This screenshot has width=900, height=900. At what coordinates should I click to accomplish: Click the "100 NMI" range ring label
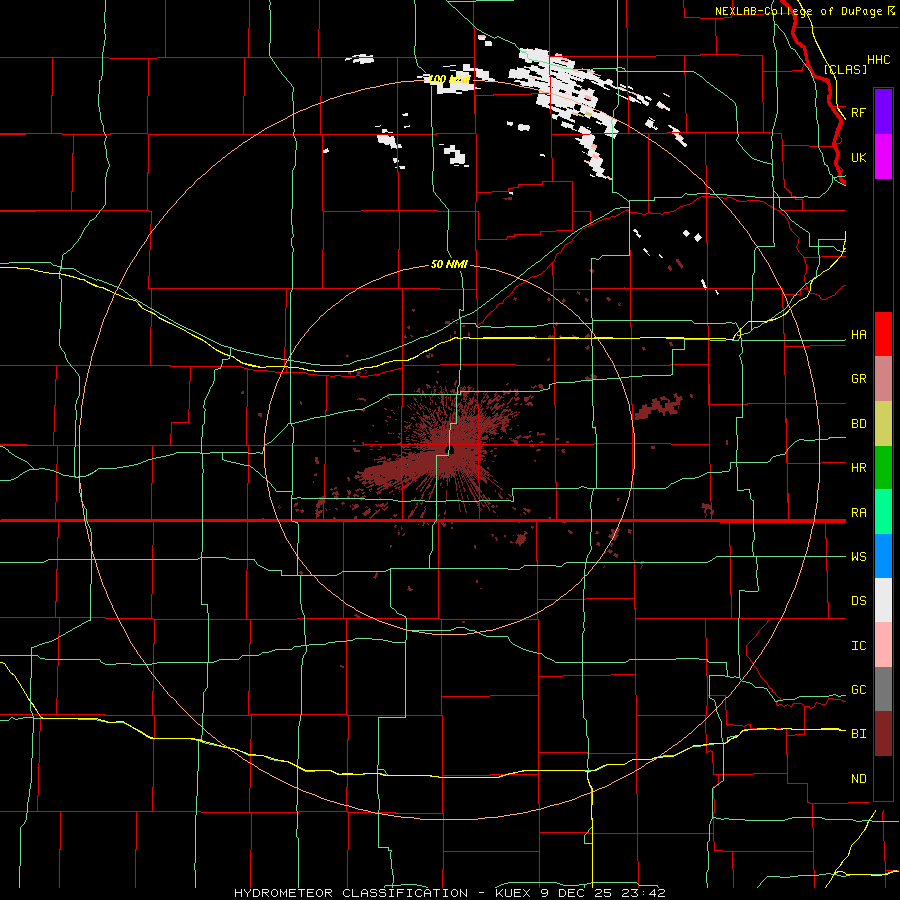[x=450, y=79]
